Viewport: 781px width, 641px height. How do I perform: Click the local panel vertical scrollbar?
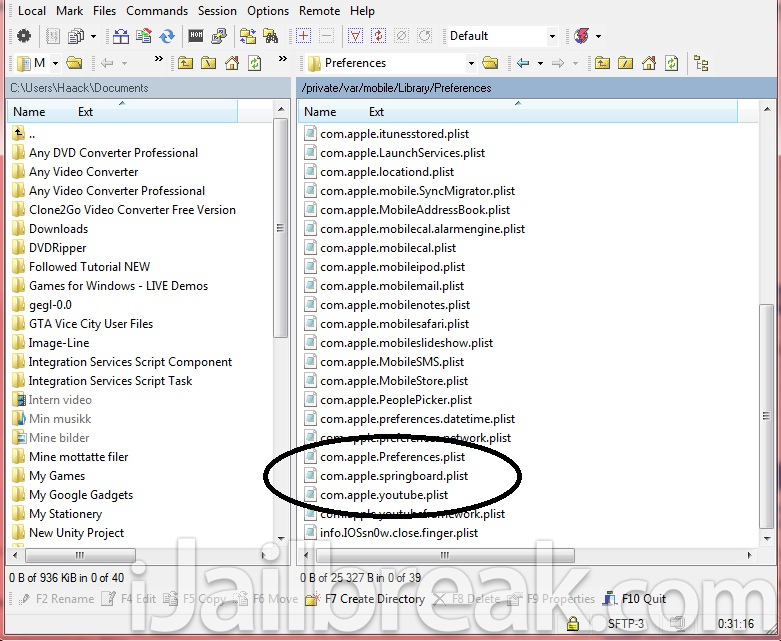(281, 228)
